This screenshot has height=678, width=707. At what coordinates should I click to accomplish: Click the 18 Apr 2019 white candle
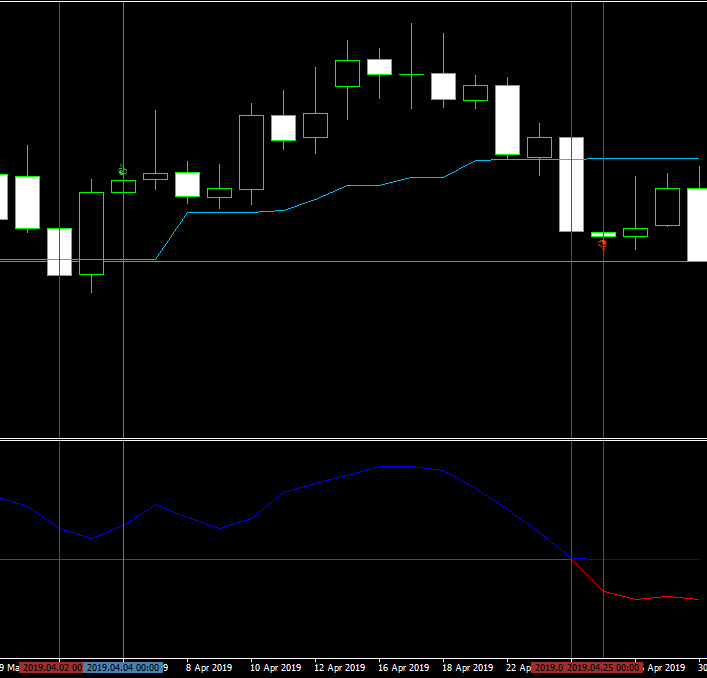click(x=444, y=86)
